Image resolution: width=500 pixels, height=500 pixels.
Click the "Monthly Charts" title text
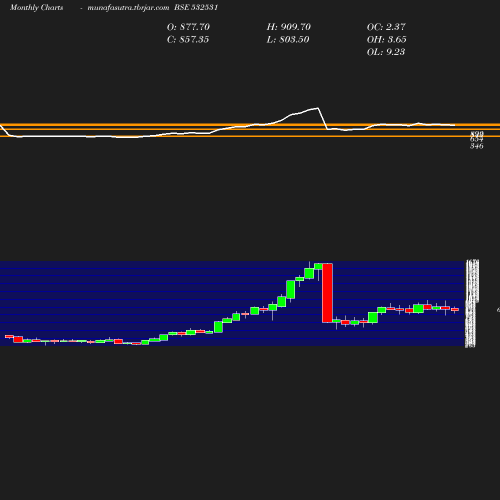tap(37, 8)
